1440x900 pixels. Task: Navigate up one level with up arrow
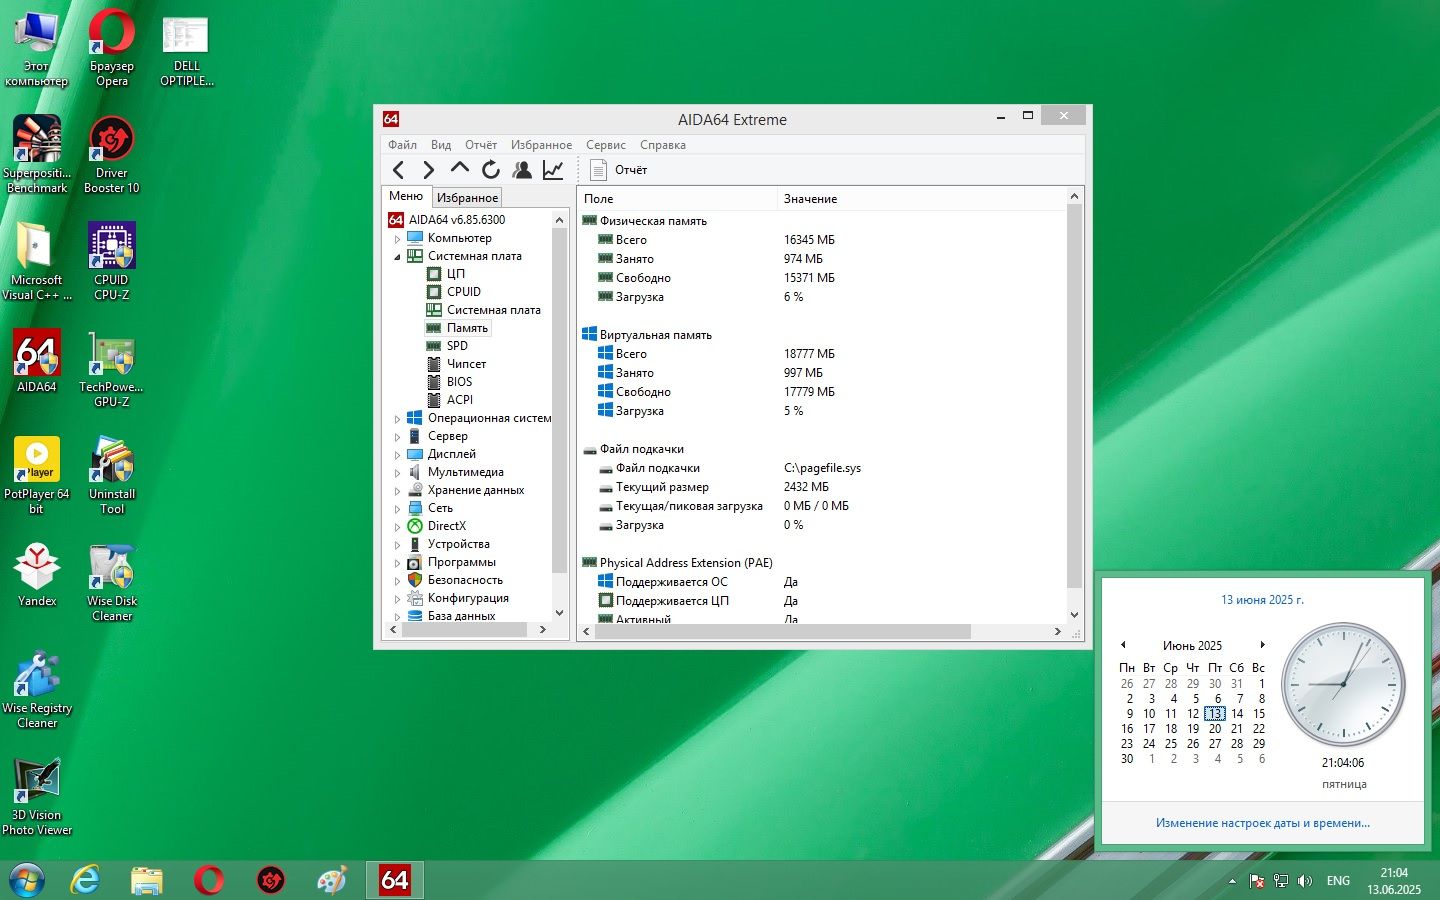coord(460,170)
